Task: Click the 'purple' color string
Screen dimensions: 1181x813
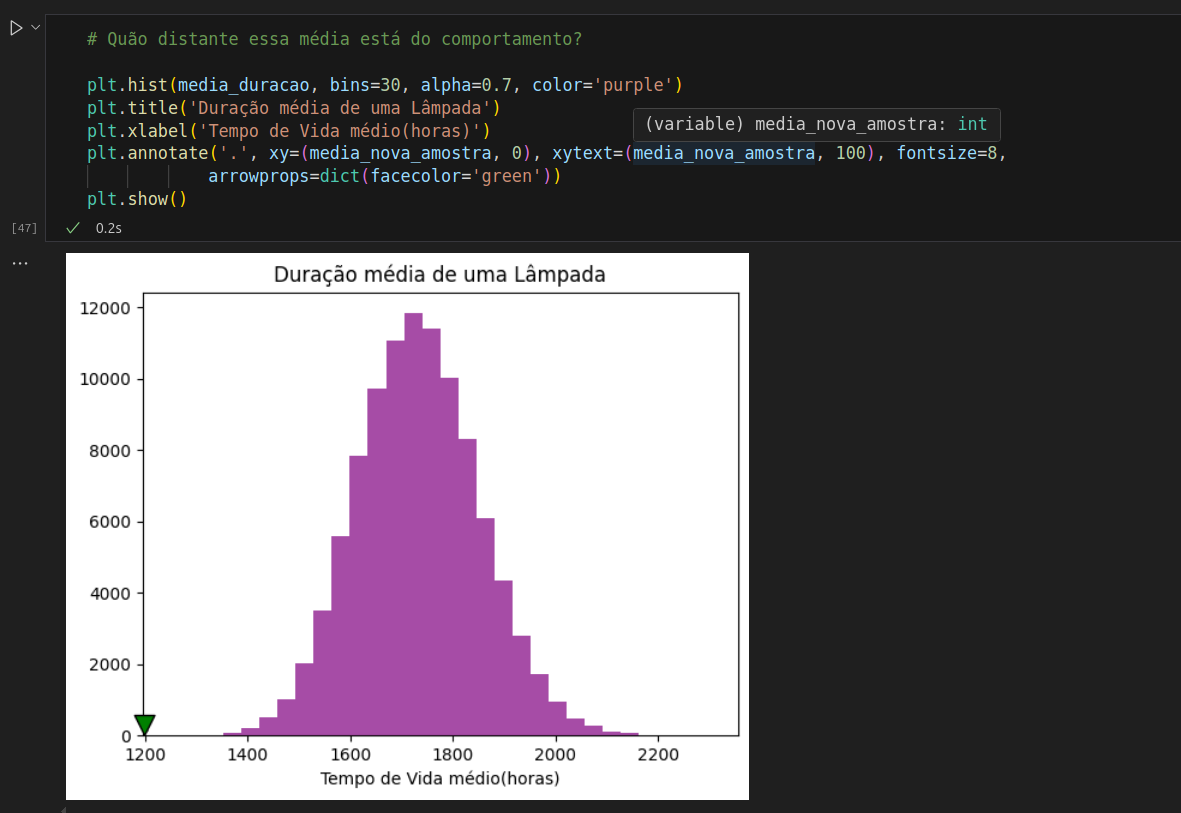Action: pyautogui.click(x=633, y=85)
